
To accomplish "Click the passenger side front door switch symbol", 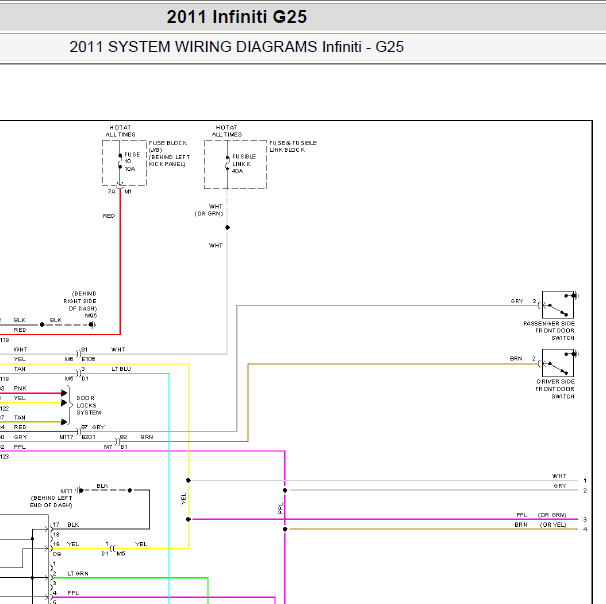I will tap(558, 305).
